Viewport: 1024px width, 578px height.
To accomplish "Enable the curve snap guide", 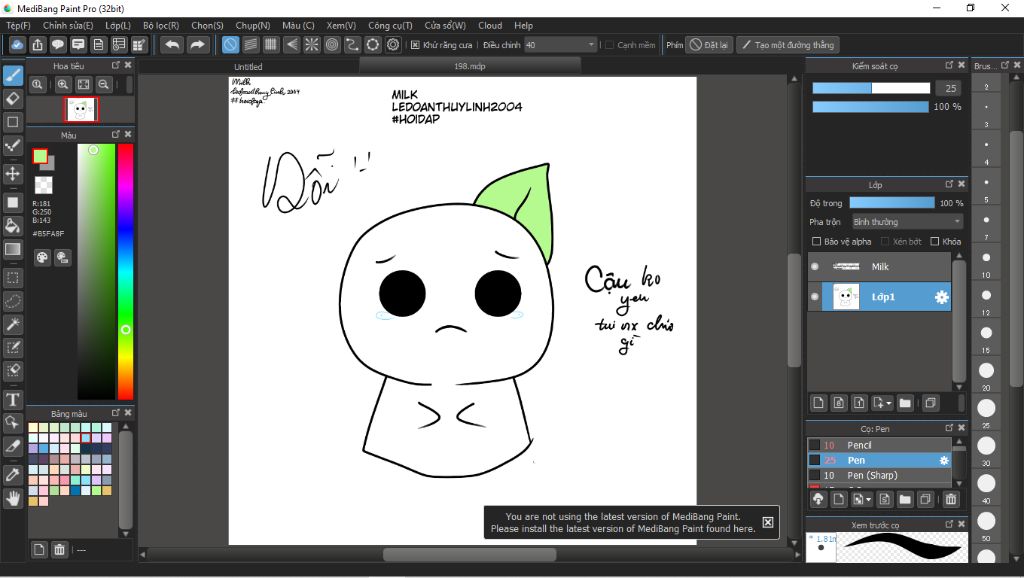I will (x=352, y=44).
